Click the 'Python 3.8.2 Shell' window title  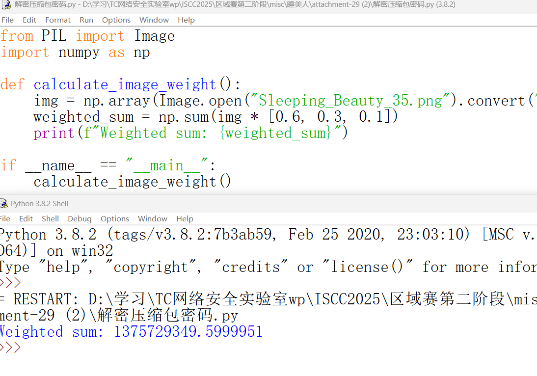tap(39, 203)
